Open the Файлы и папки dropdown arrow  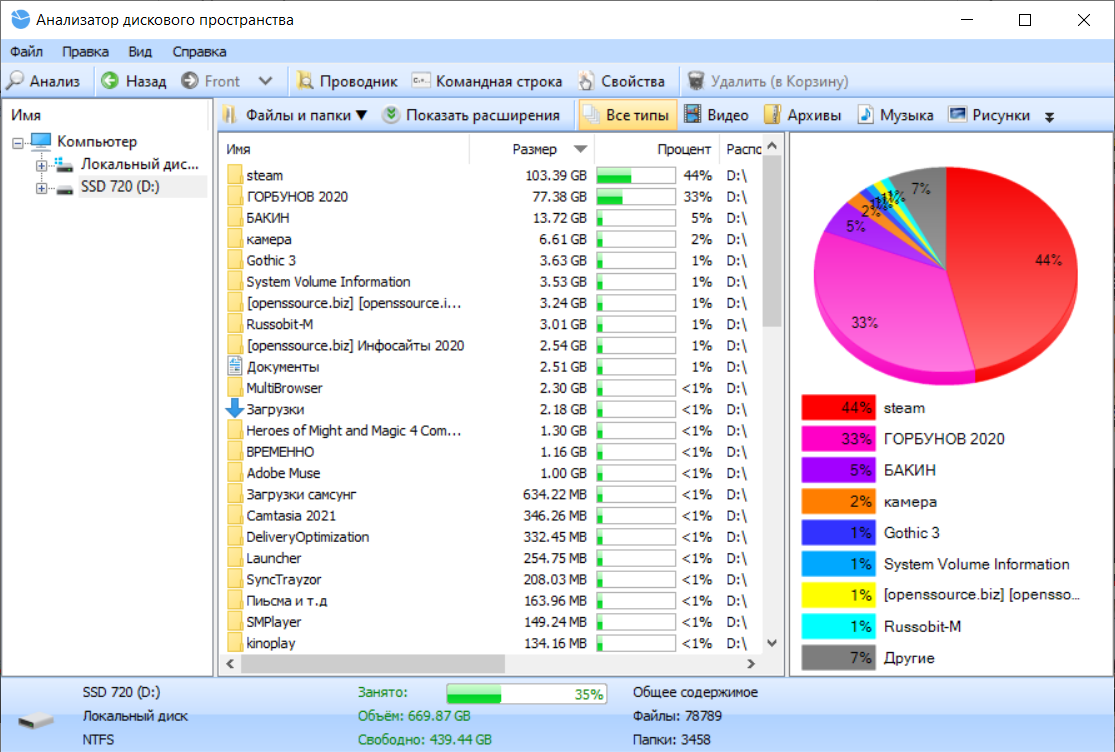pyautogui.click(x=361, y=115)
